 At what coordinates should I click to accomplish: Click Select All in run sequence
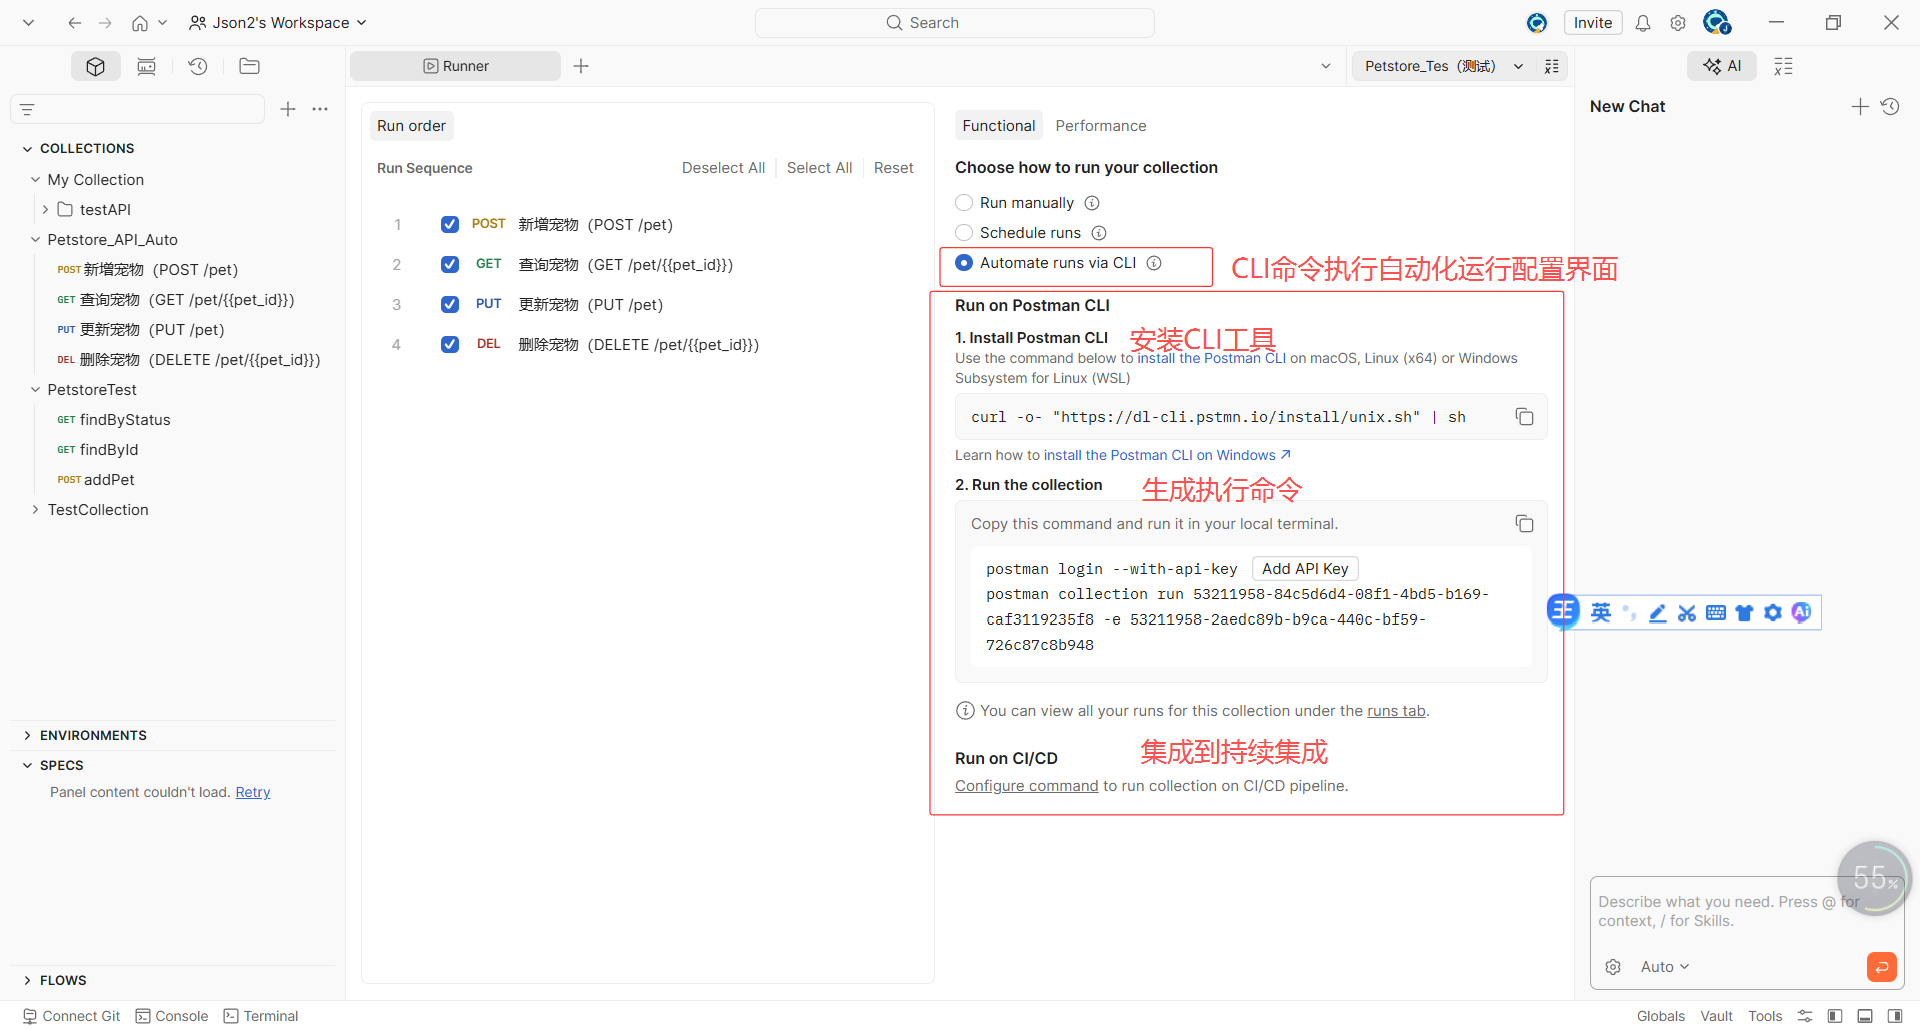[x=819, y=168]
